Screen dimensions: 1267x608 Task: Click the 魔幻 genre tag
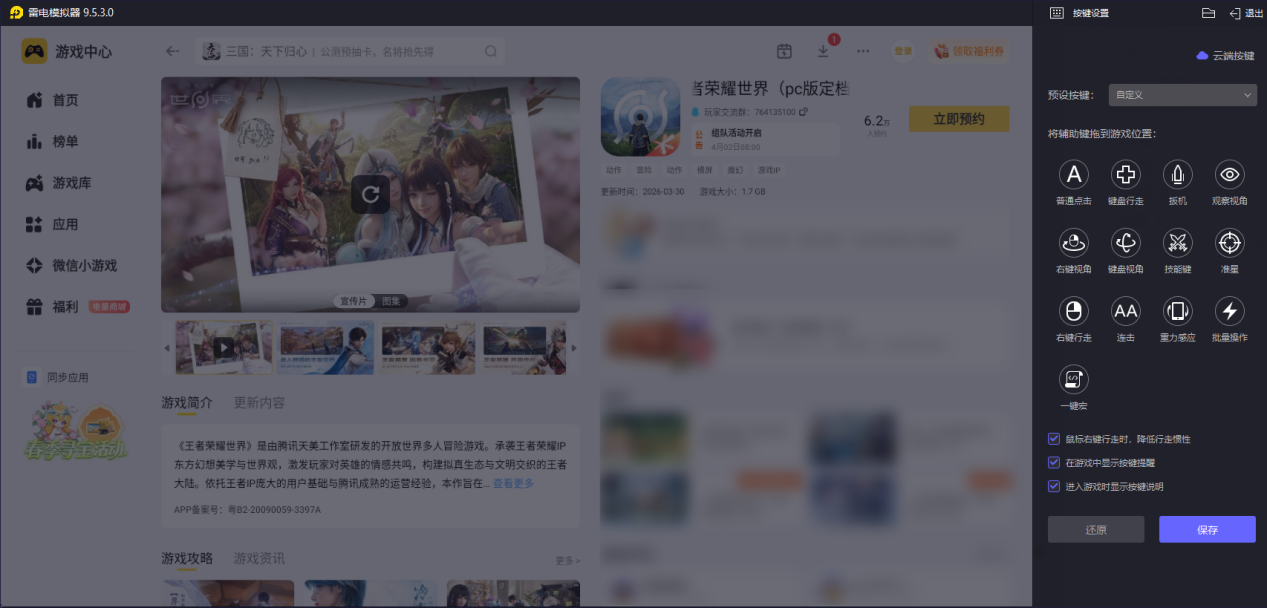click(x=735, y=170)
